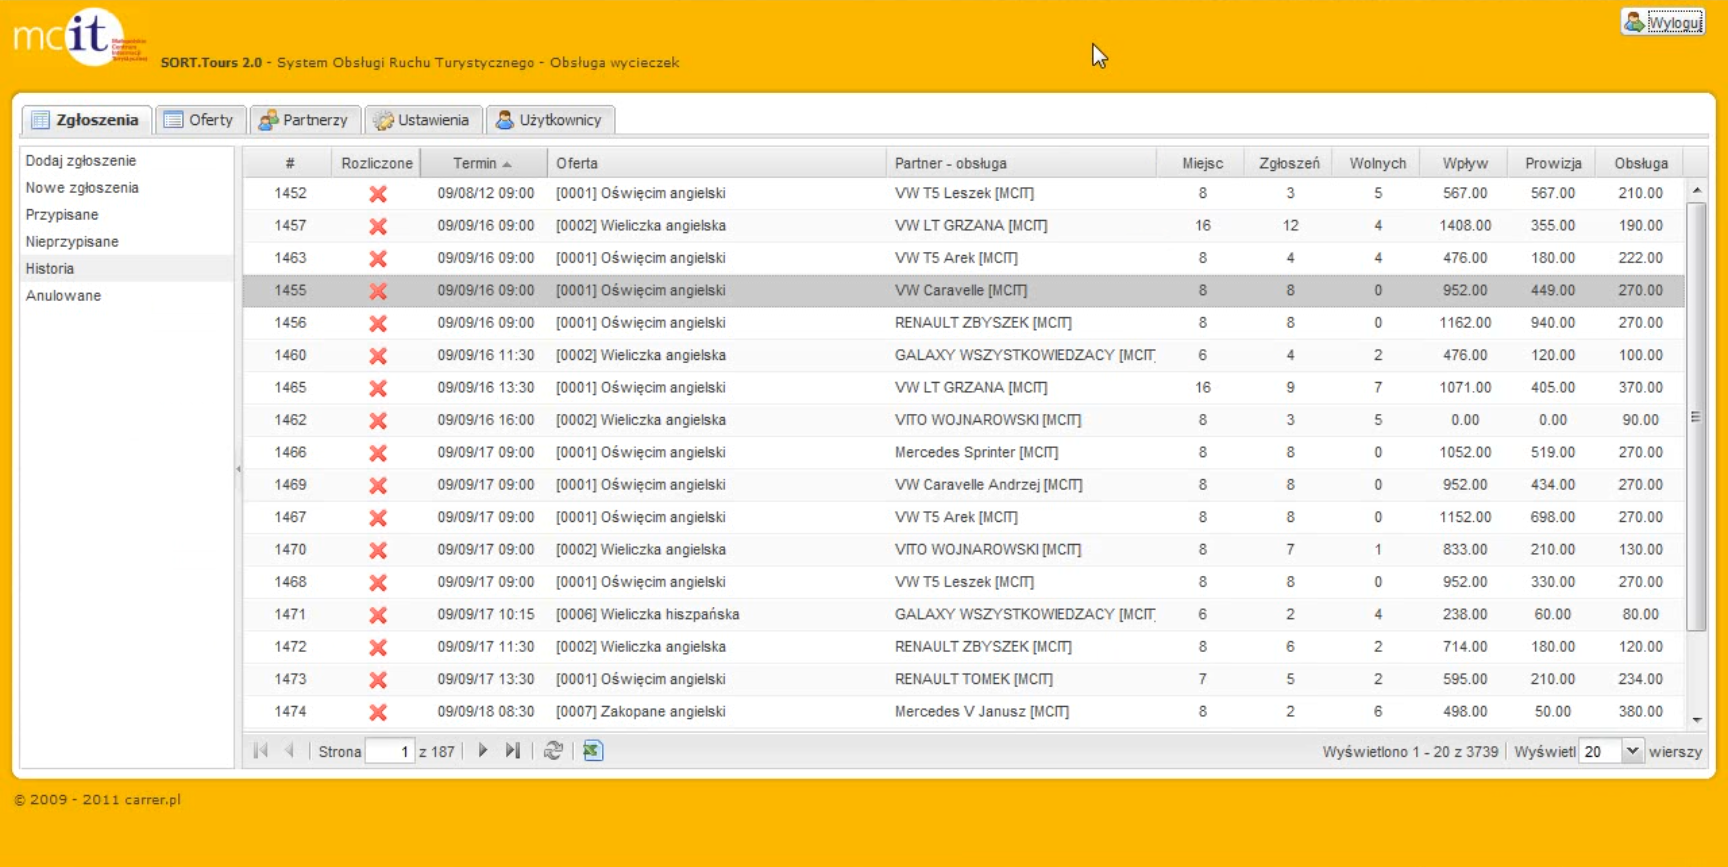Refresh the grid data

(x=553, y=751)
